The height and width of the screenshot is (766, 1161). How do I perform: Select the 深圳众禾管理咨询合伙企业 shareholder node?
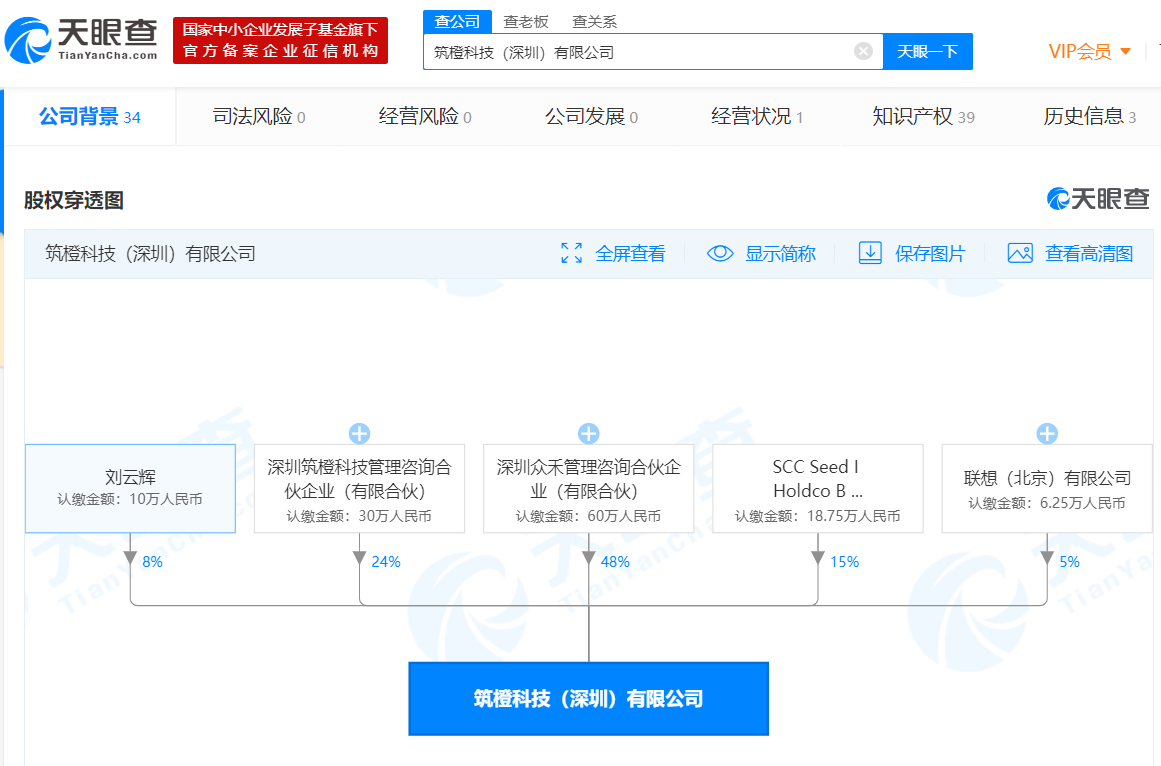[x=589, y=488]
